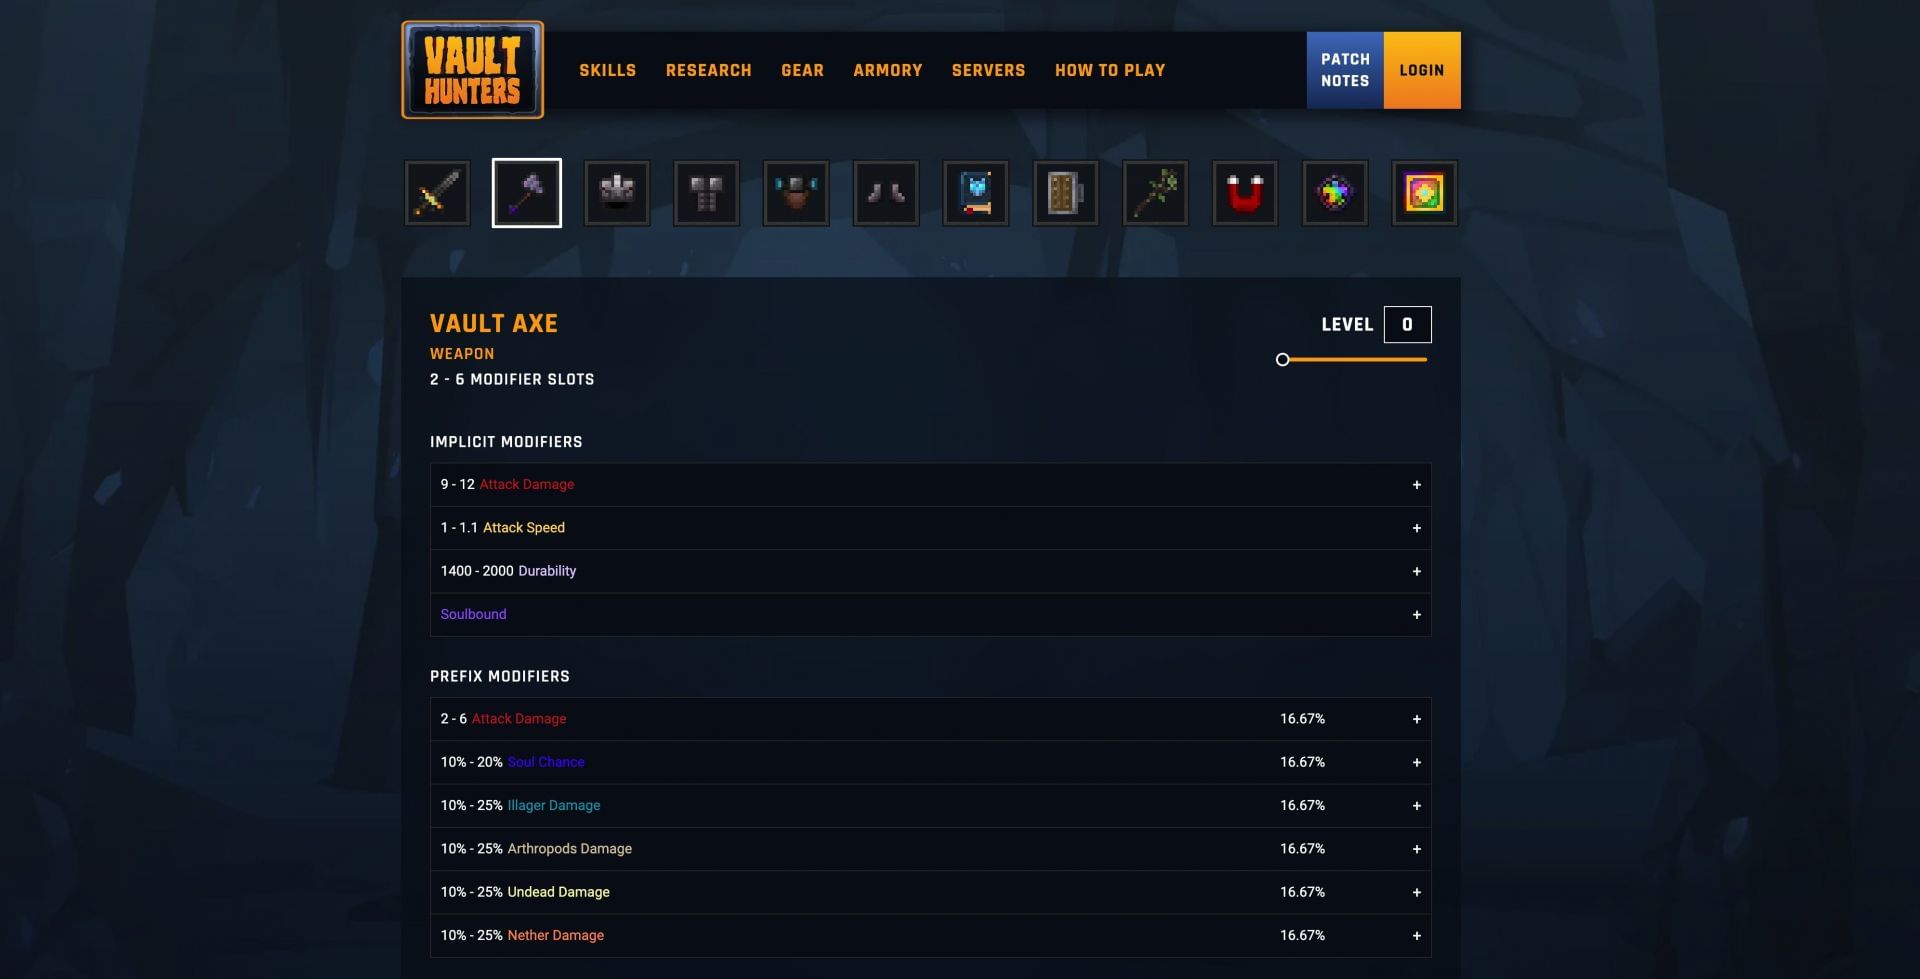Select the red magnet gear icon

point(1245,193)
